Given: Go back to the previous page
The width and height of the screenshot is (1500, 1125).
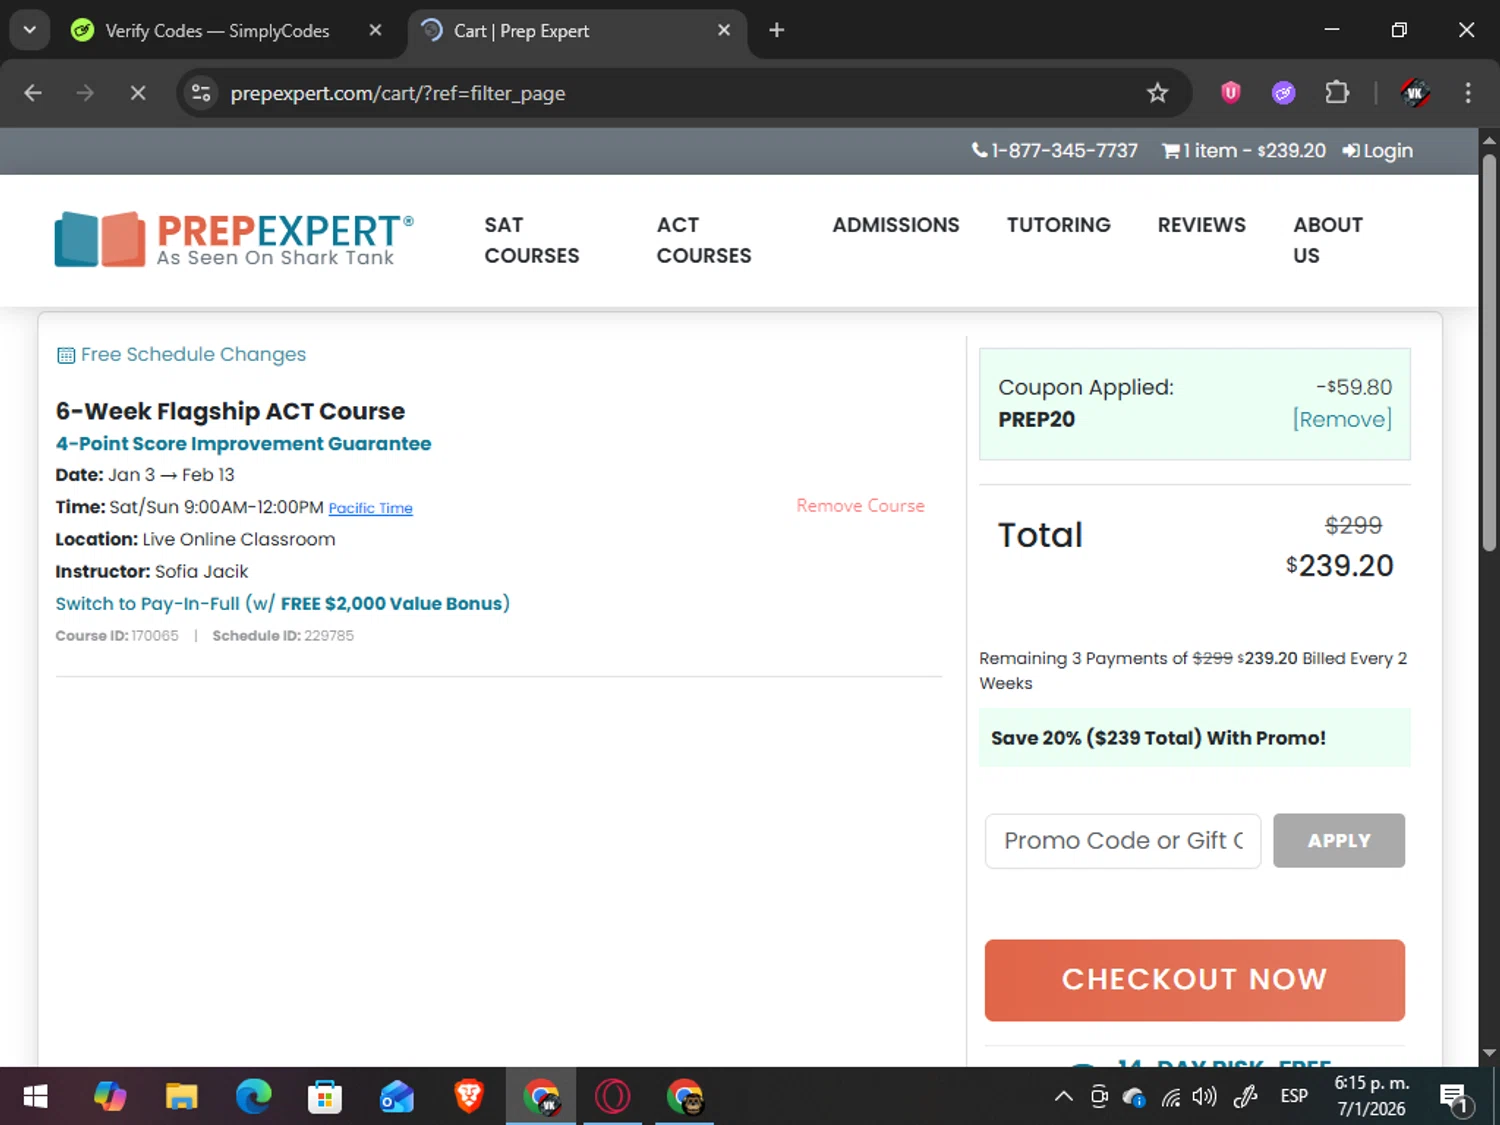Looking at the screenshot, I should click(33, 93).
